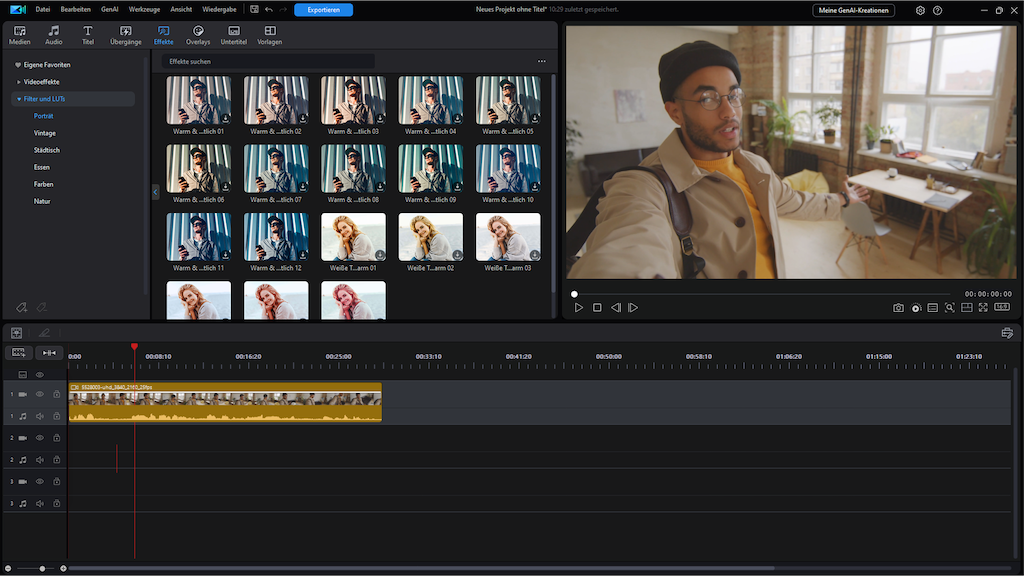
Task: Open the 16:9 aspect ratio dropdown
Action: click(1001, 308)
